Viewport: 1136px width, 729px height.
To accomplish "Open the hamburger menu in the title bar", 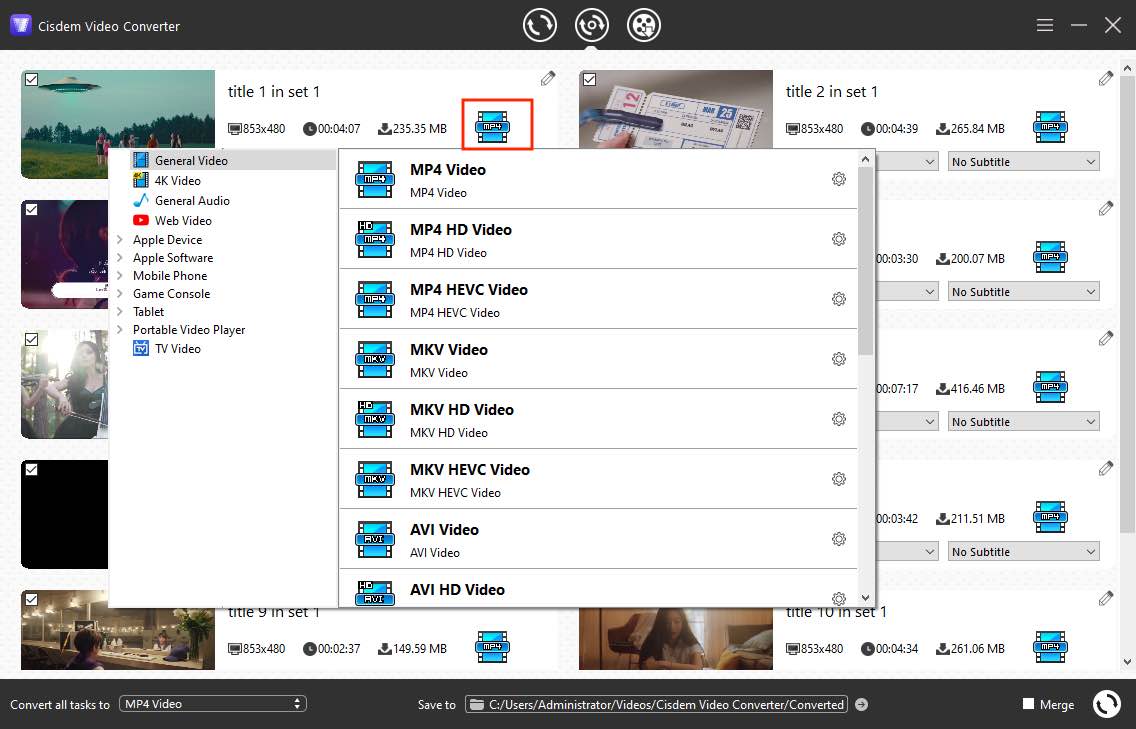I will (1045, 25).
